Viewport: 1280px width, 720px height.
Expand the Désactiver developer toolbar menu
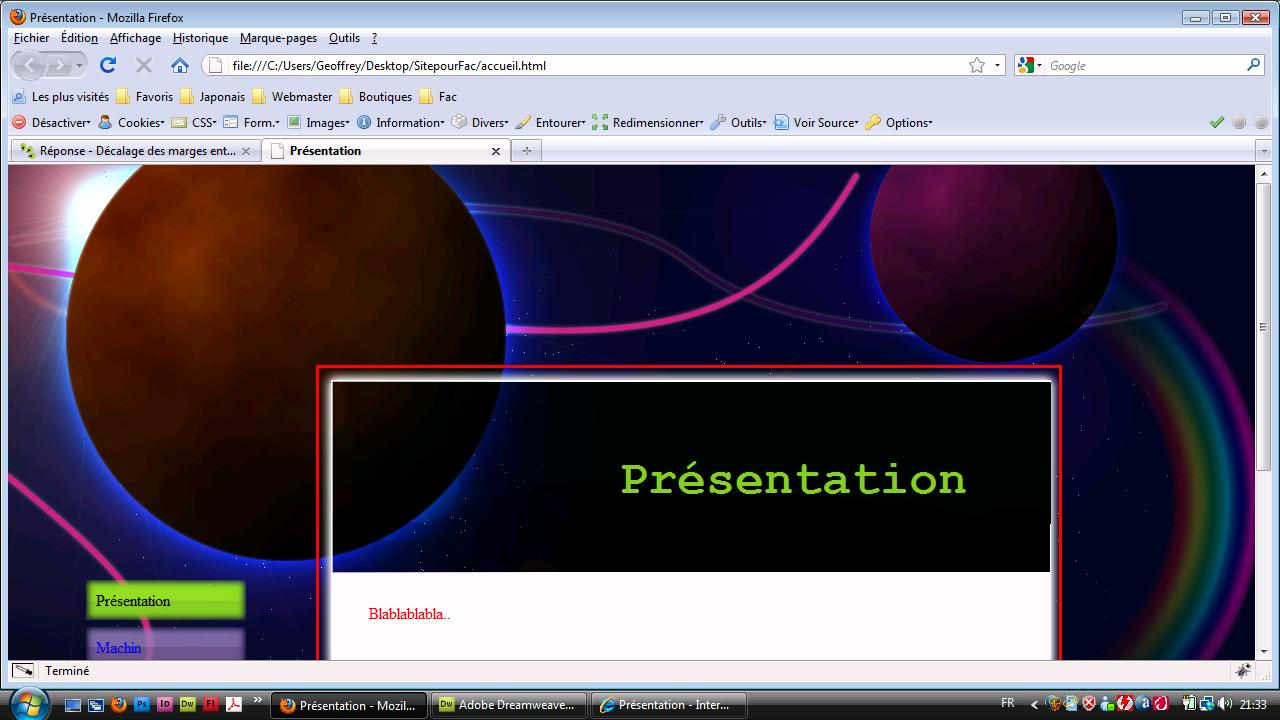coord(51,123)
